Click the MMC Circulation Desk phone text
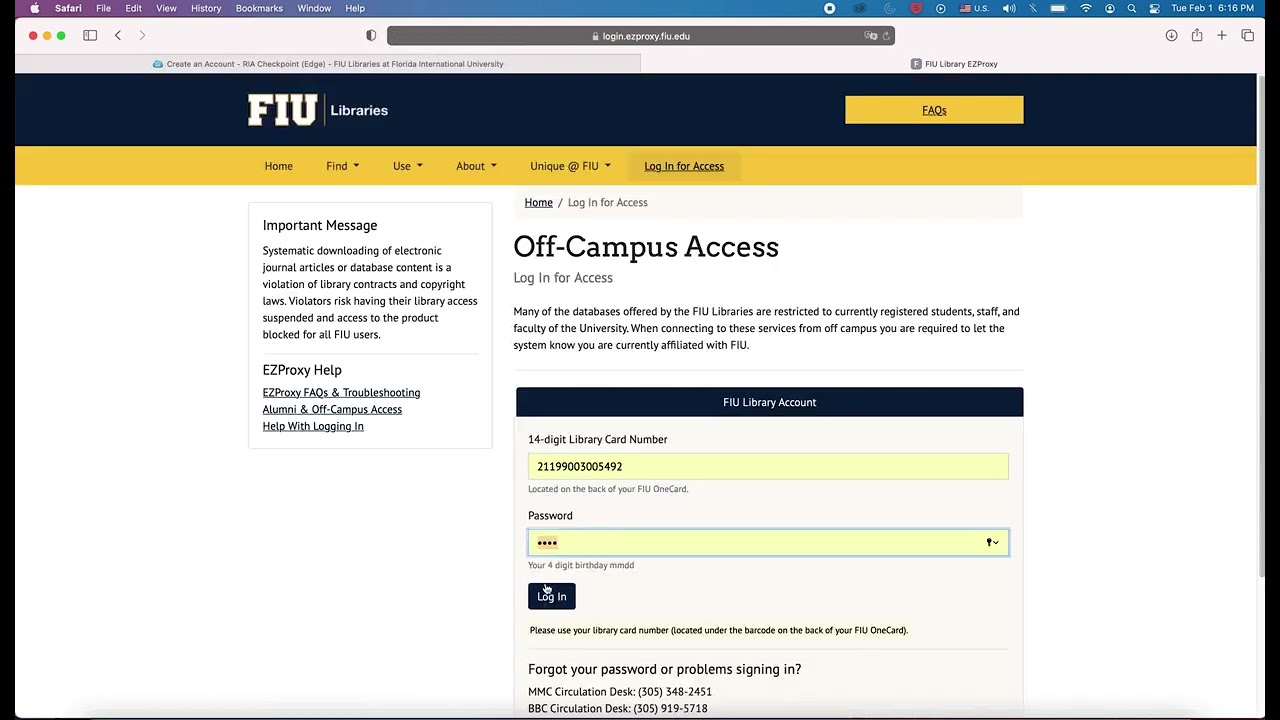 coord(620,692)
